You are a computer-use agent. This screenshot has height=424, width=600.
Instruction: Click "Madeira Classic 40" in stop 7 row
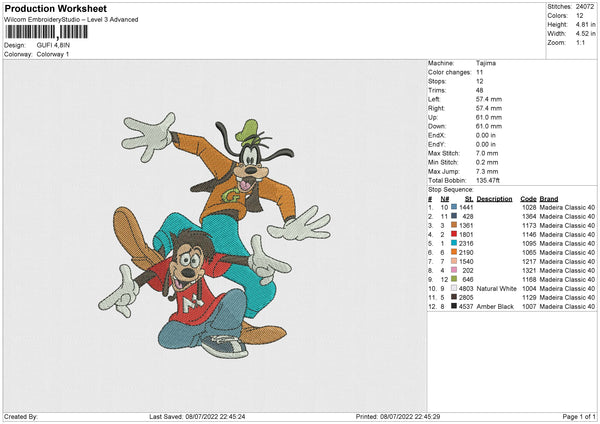point(567,261)
